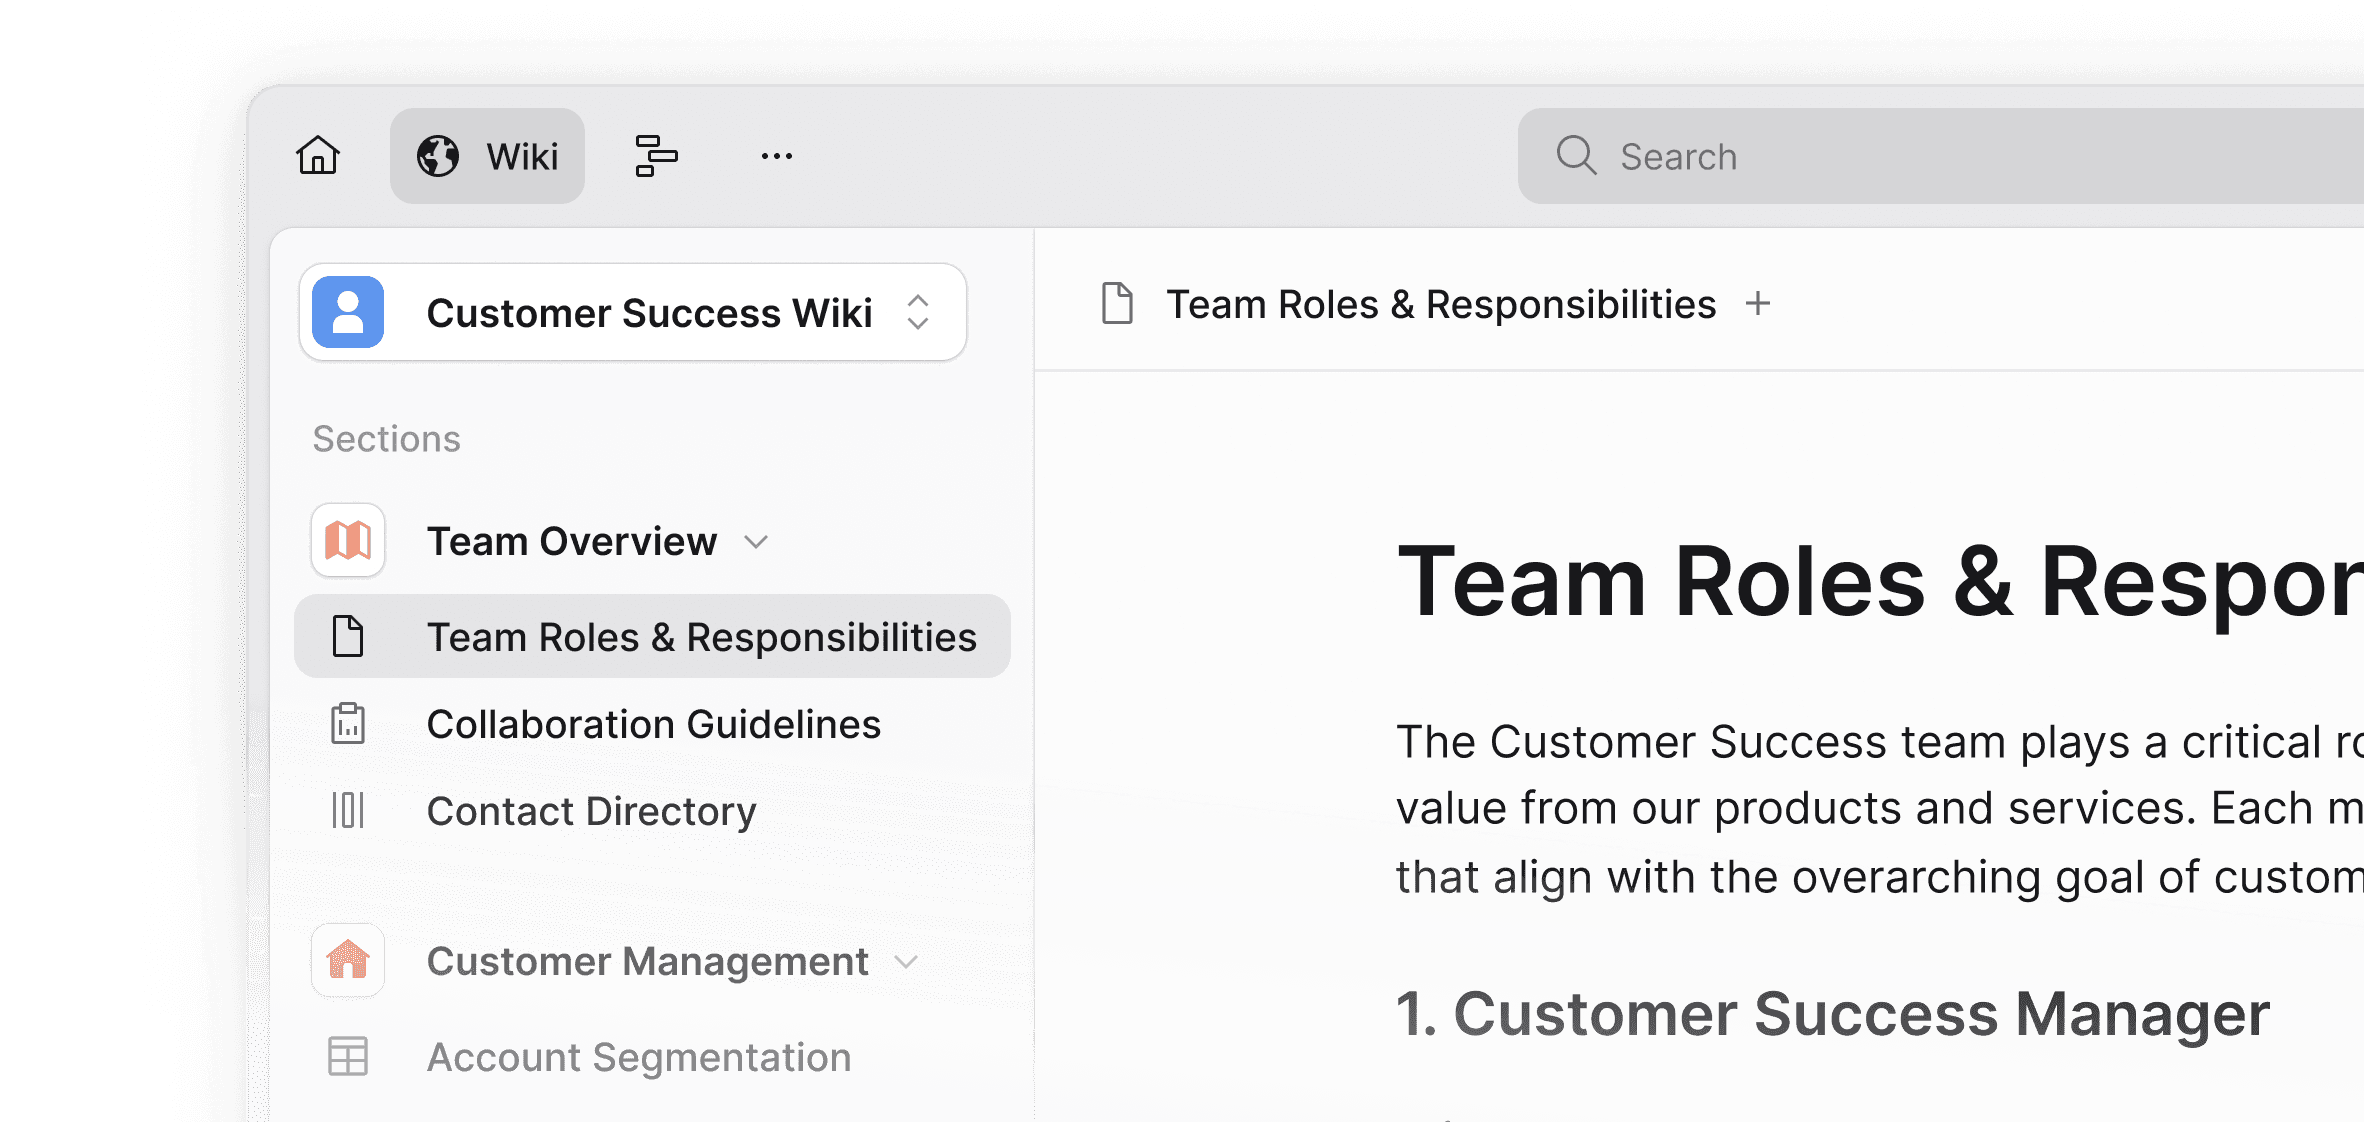
Task: Click the plus button beside the page tab title
Action: tap(1757, 303)
